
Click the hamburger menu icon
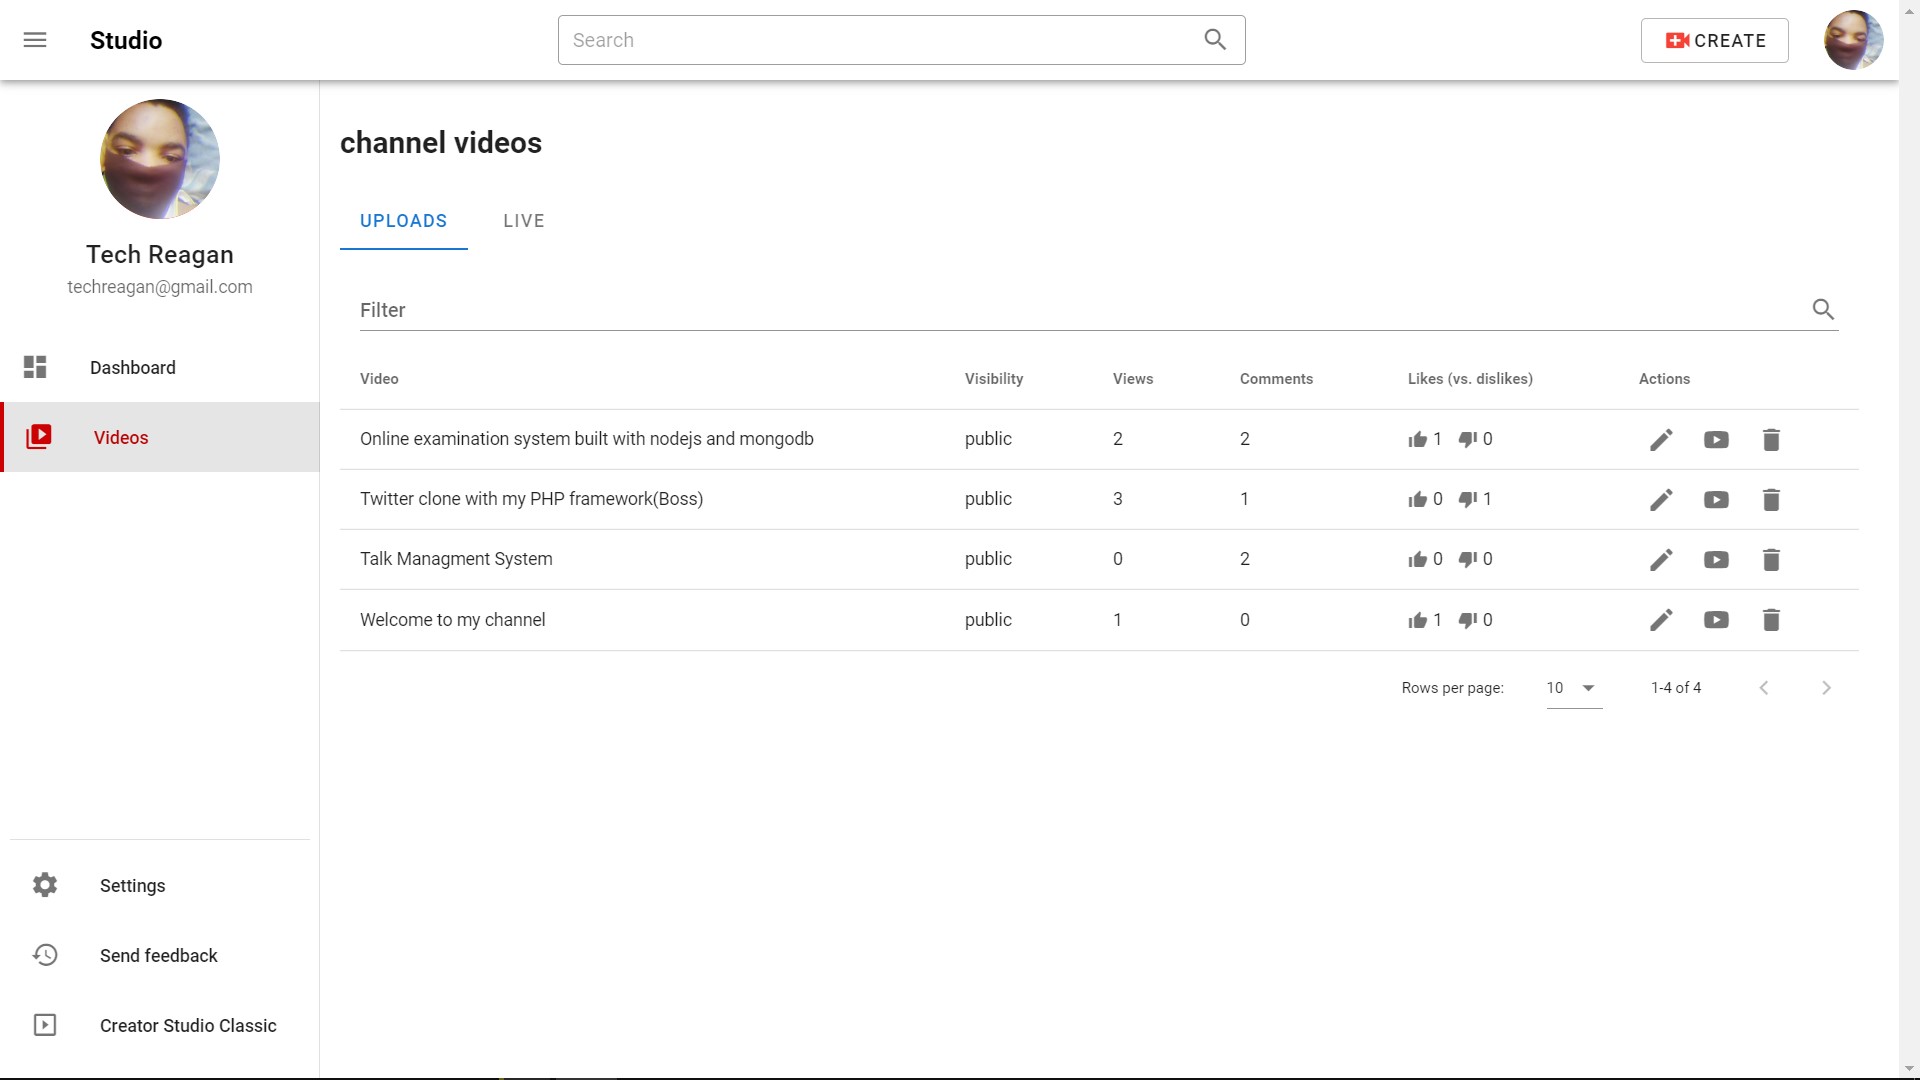pyautogui.click(x=35, y=40)
